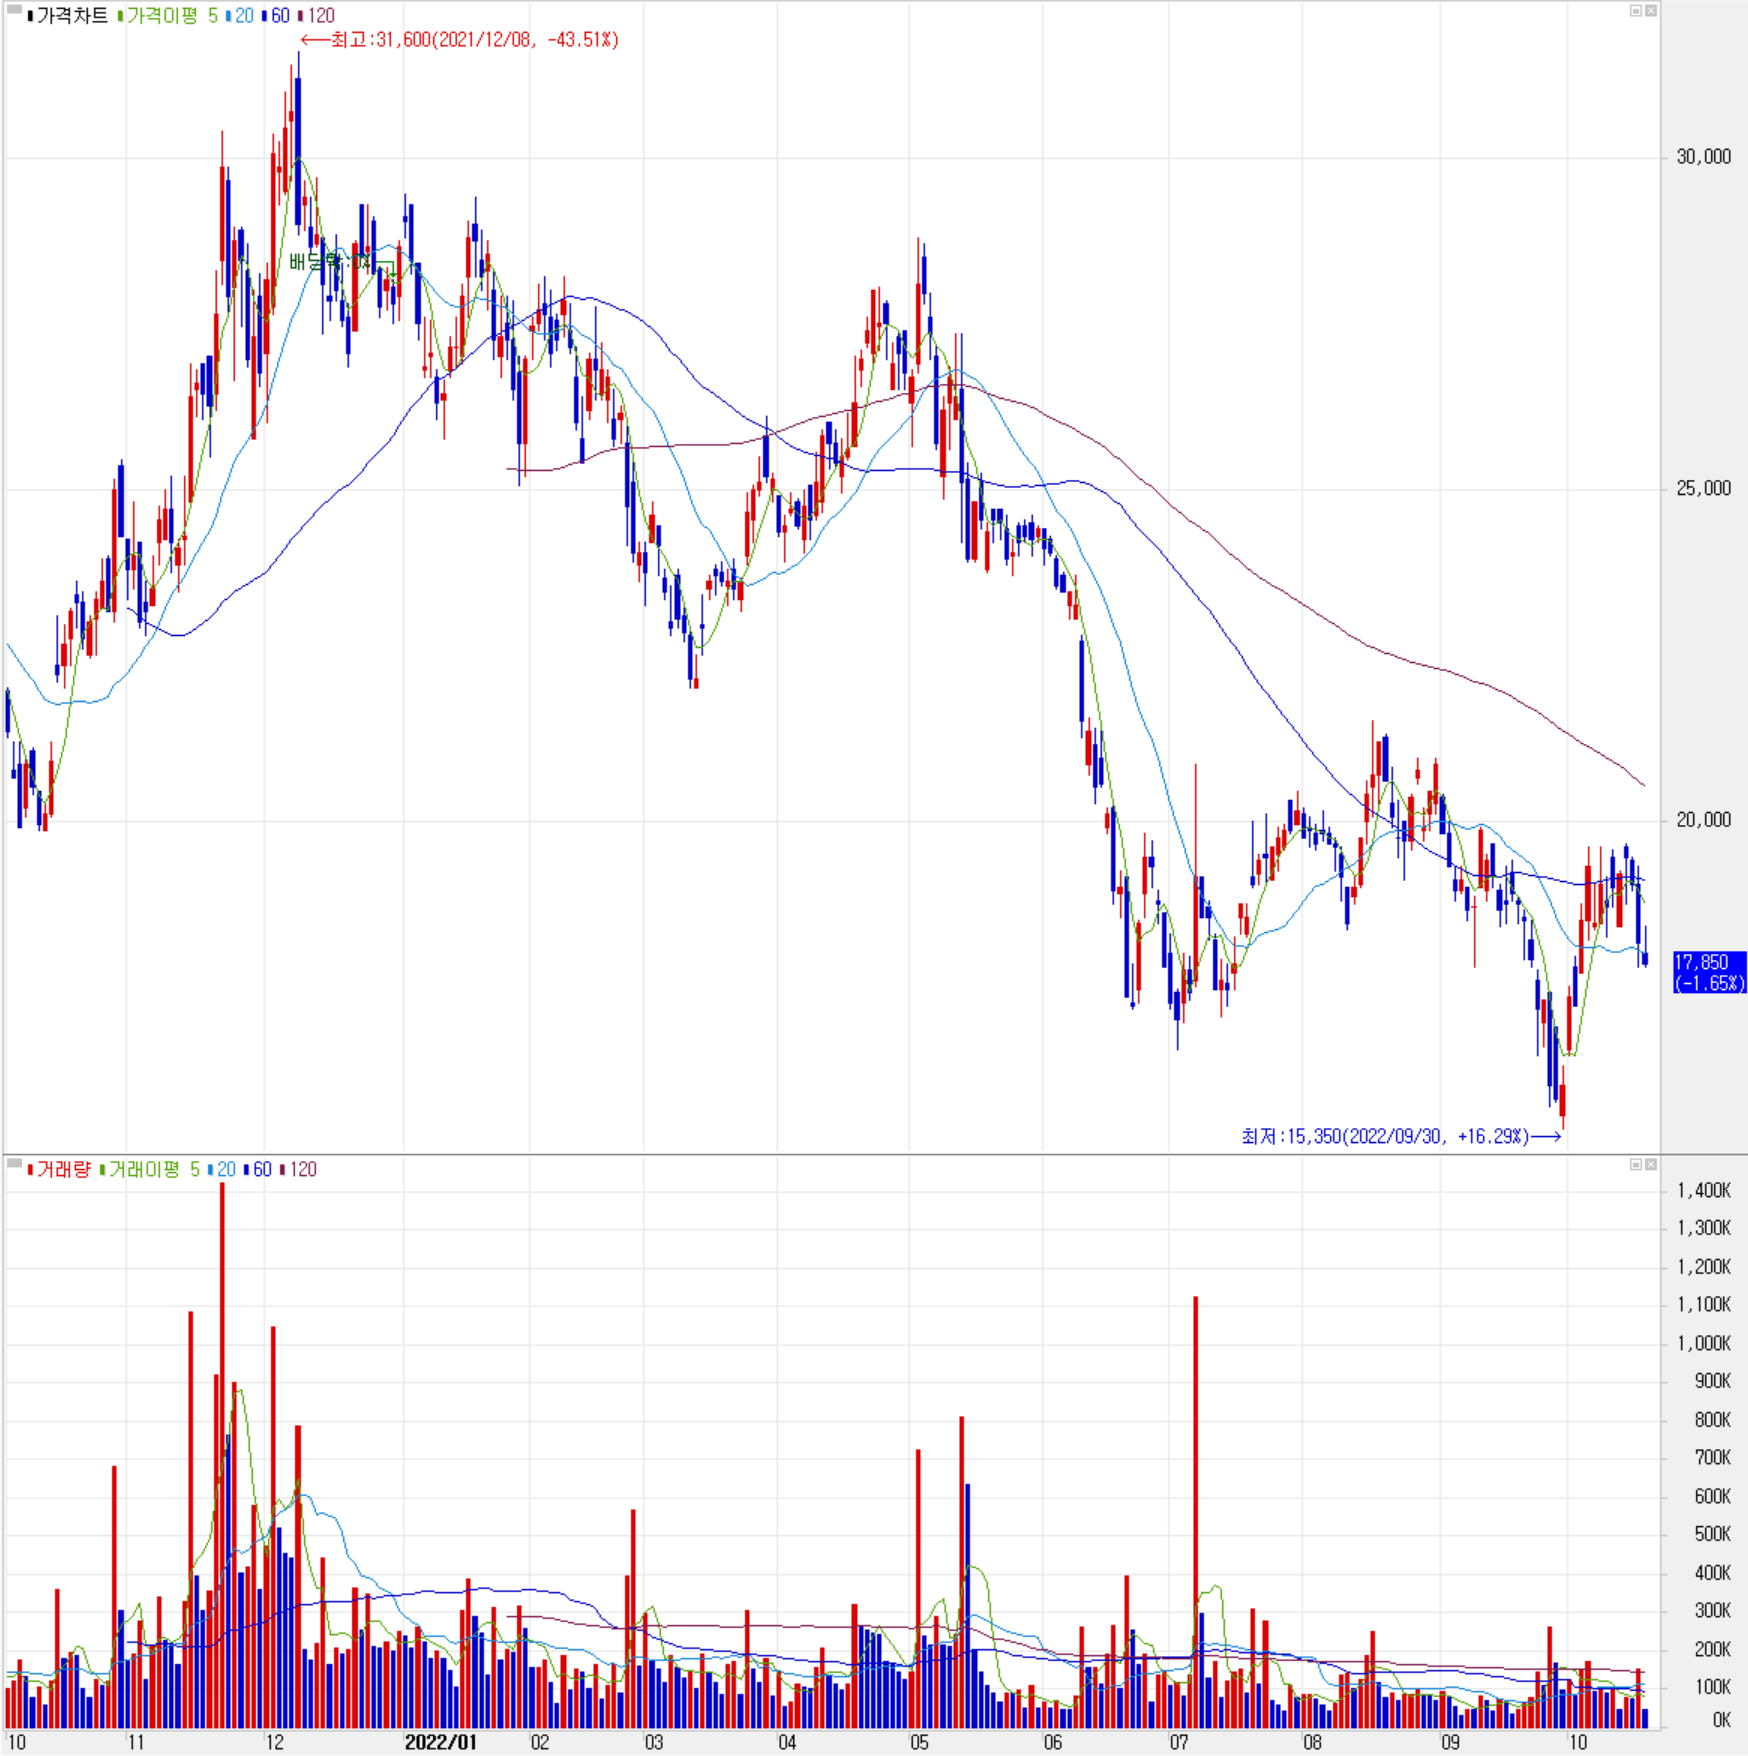This screenshot has height=1756, width=1748.
Task: Click the price panel maximize icon
Action: (x=1636, y=11)
